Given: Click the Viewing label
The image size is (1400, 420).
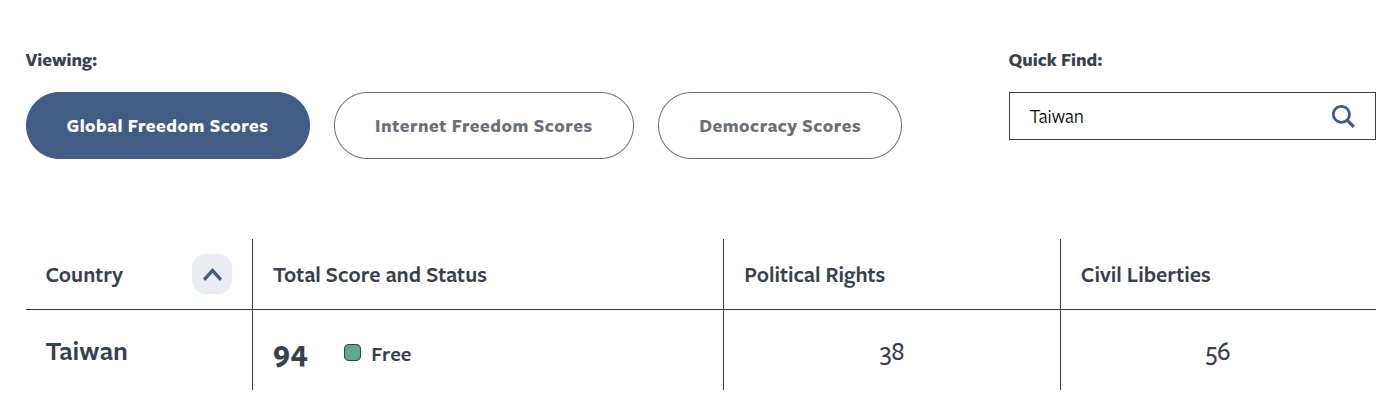Looking at the screenshot, I should click(x=61, y=60).
